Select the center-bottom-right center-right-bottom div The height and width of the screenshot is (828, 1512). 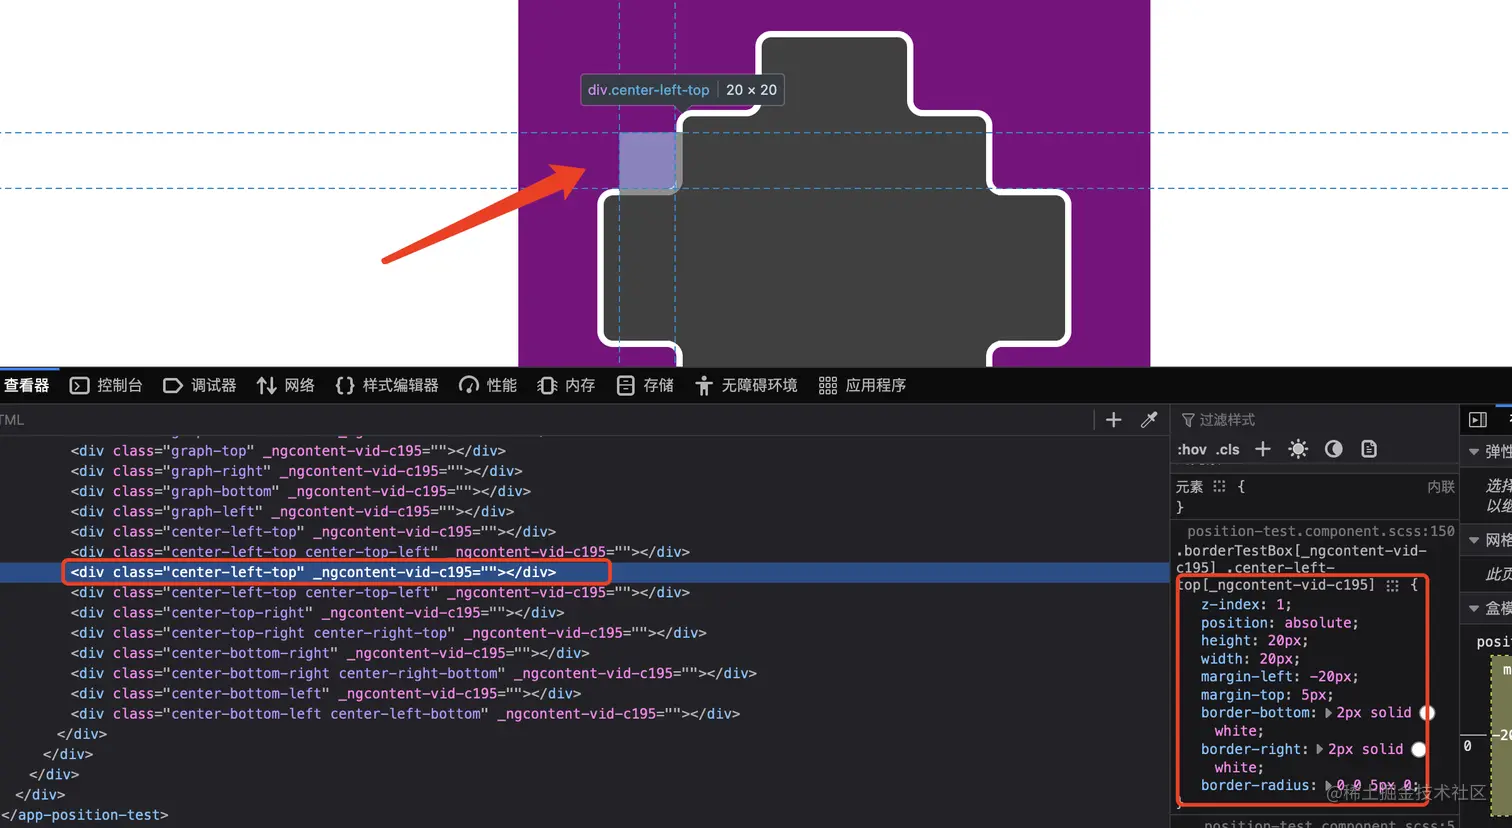coord(413,673)
